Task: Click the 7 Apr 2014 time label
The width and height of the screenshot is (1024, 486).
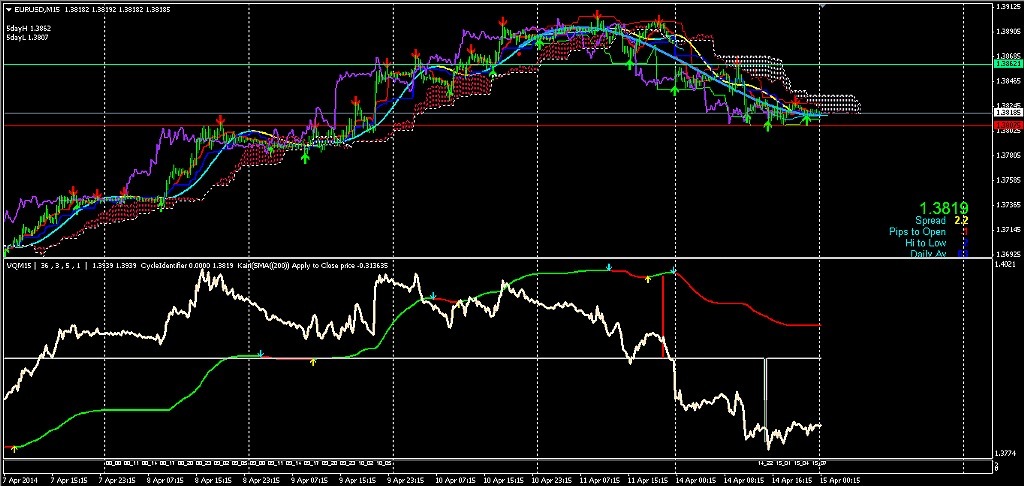Action: click(x=19, y=480)
